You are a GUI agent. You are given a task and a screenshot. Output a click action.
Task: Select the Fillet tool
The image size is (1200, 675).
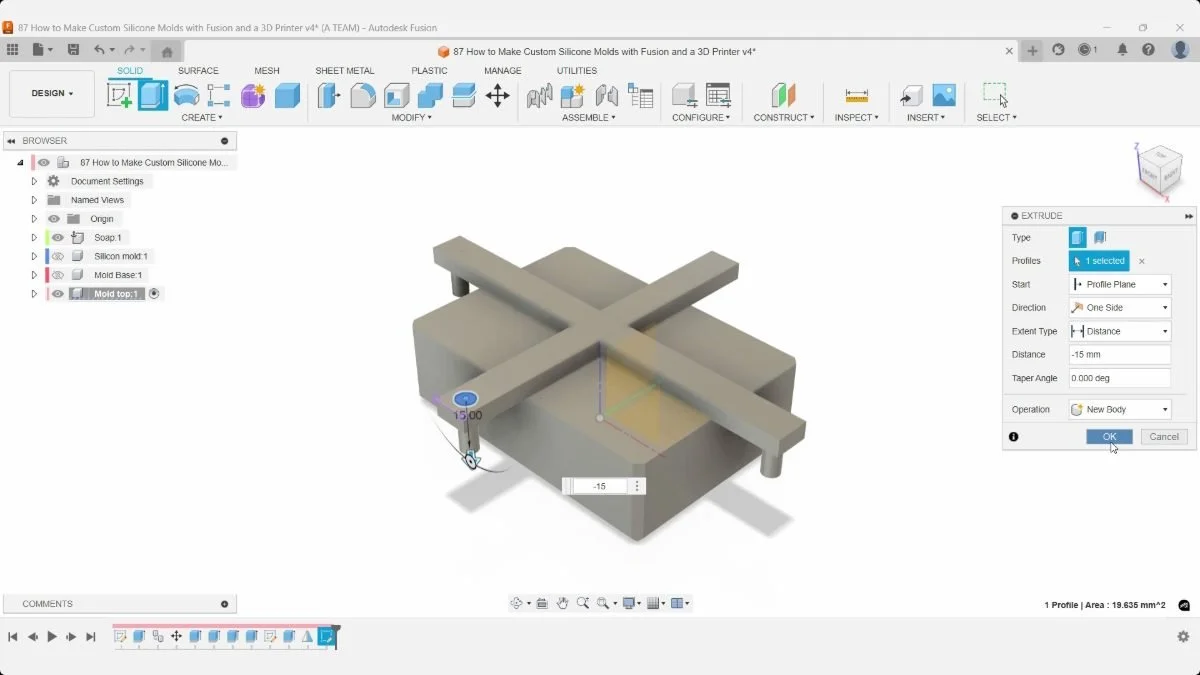tap(363, 95)
